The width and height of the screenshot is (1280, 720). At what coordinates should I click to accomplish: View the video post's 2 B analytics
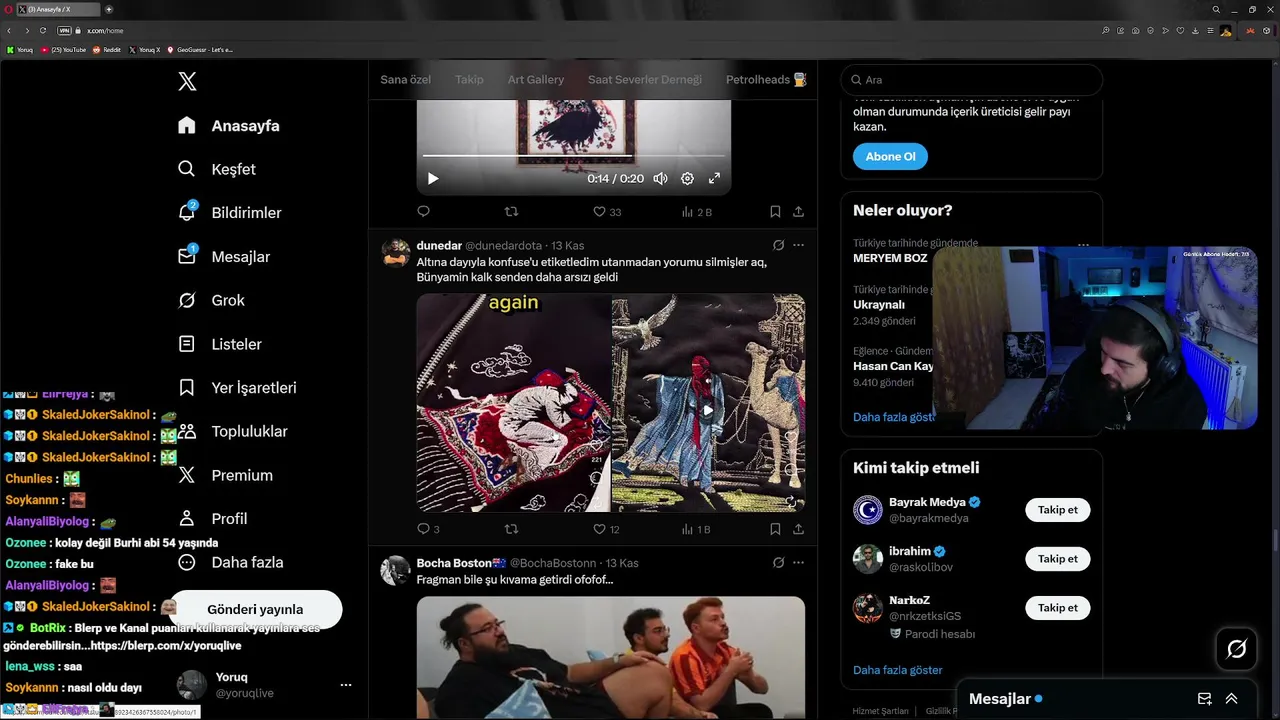coord(696,212)
